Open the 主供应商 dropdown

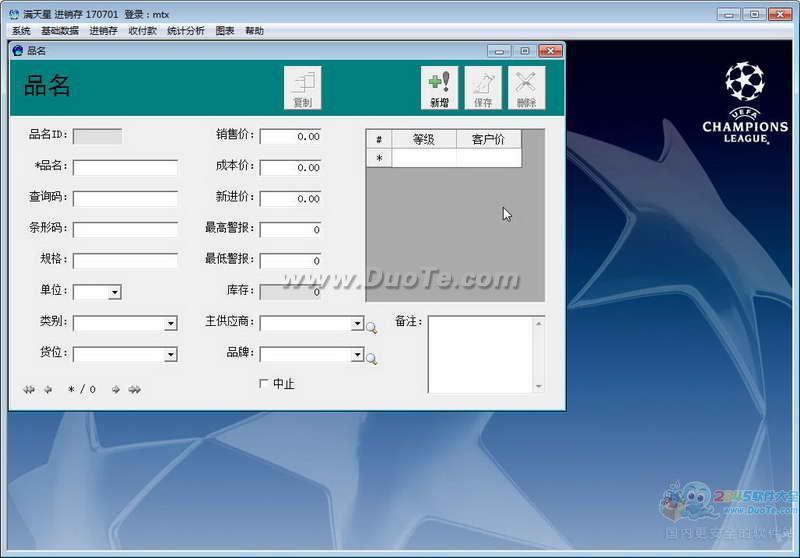pos(357,323)
